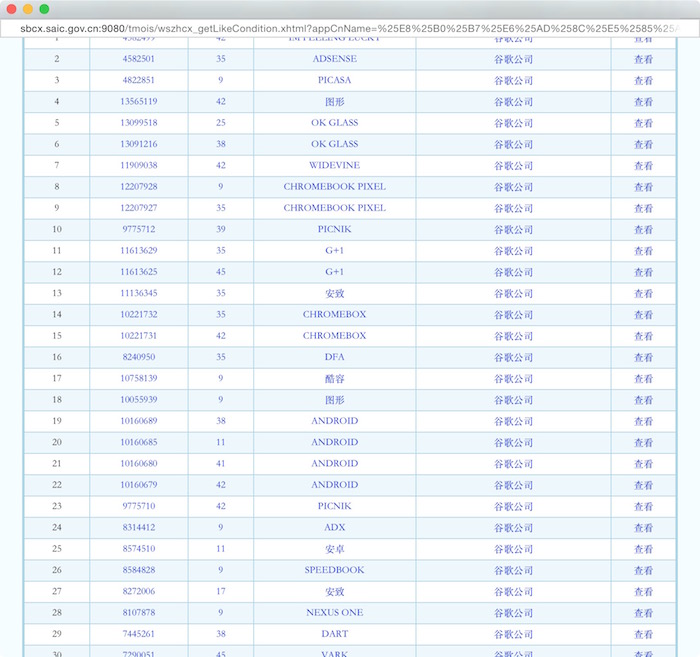Open the PICASA trademark link
The image size is (700, 657).
point(334,80)
